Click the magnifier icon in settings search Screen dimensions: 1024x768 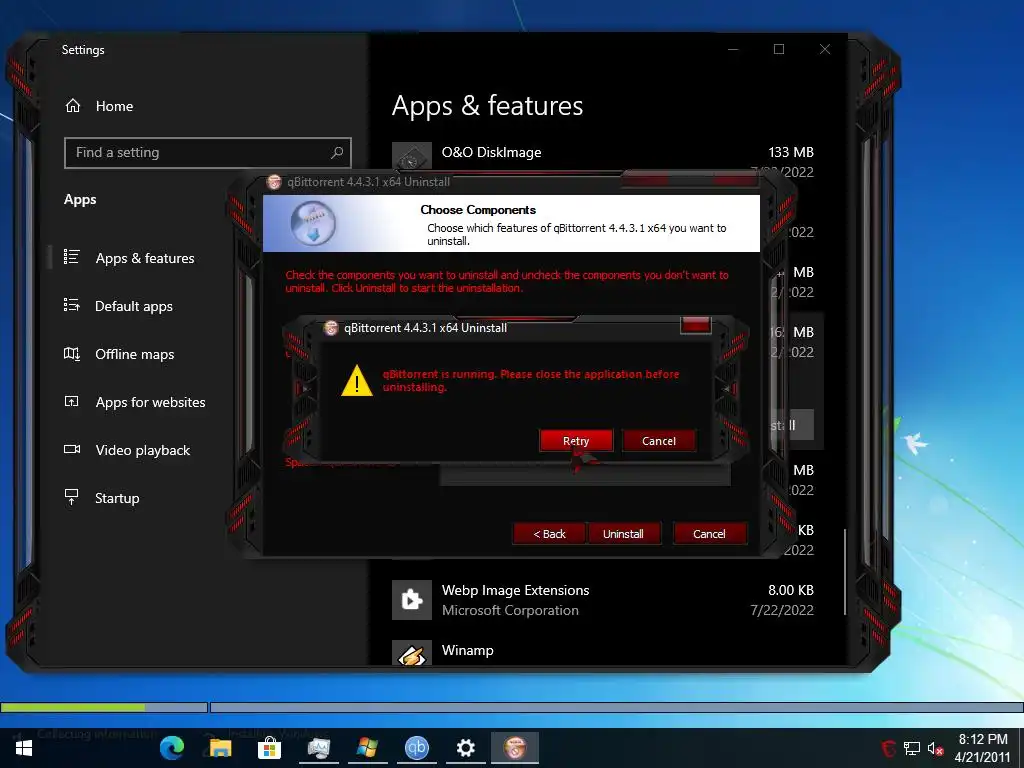[337, 153]
